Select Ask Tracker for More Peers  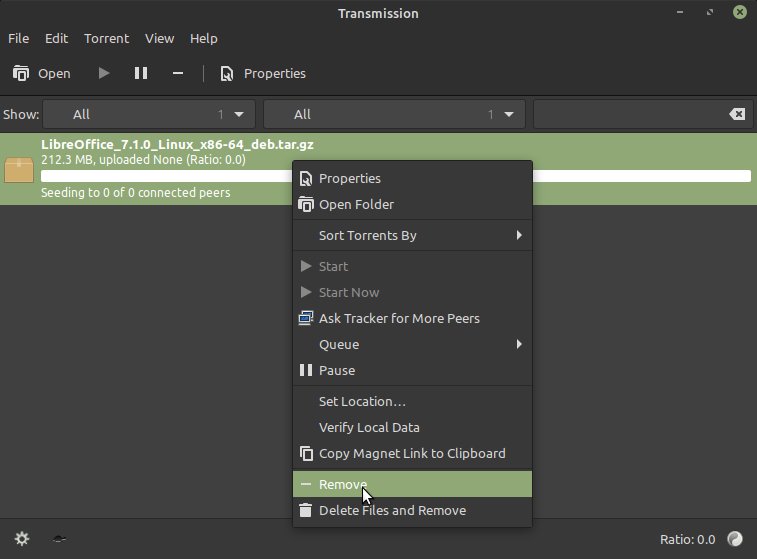pos(412,319)
